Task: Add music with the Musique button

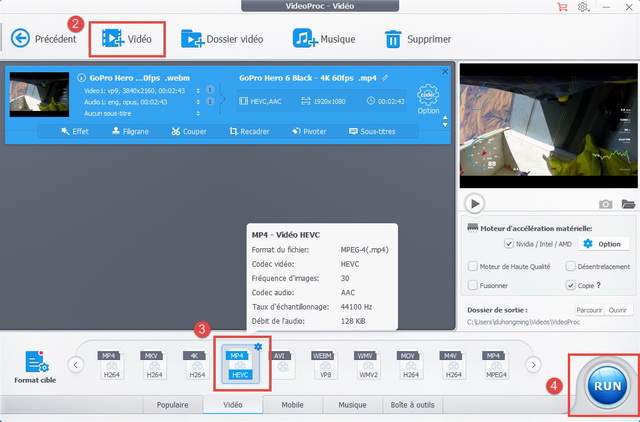Action: [x=324, y=39]
